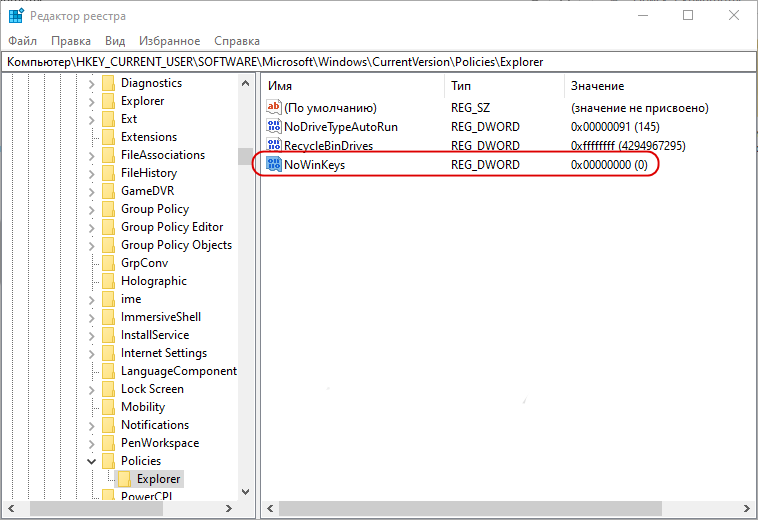The height and width of the screenshot is (520, 758).
Task: Click the LanguageComponent folder icon
Action: tap(109, 371)
